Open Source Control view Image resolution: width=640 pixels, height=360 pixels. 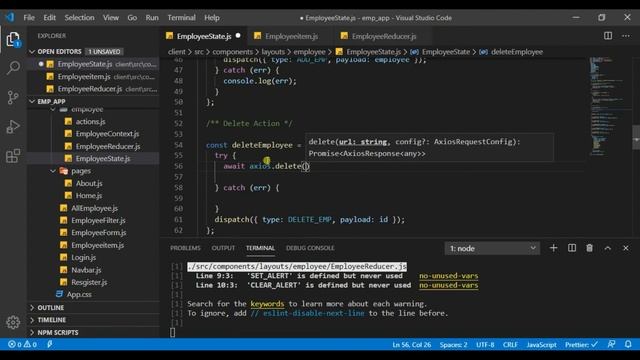(13, 97)
